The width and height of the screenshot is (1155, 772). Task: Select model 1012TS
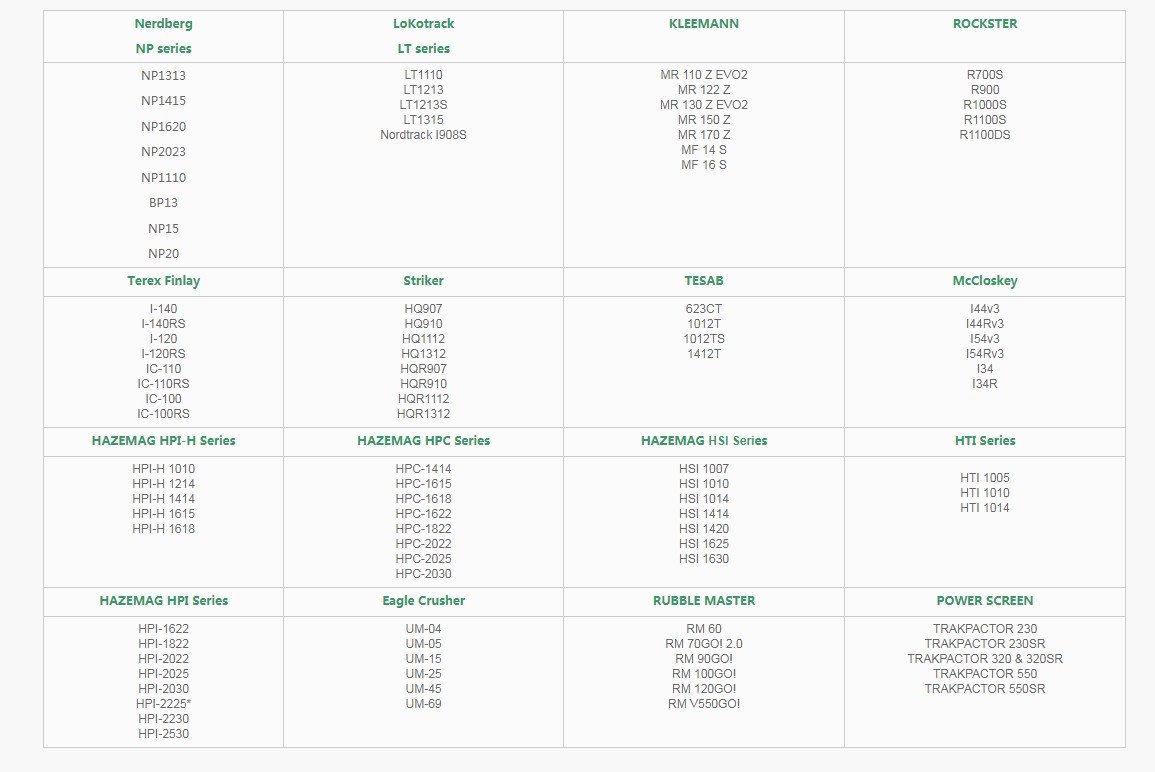[703, 339]
